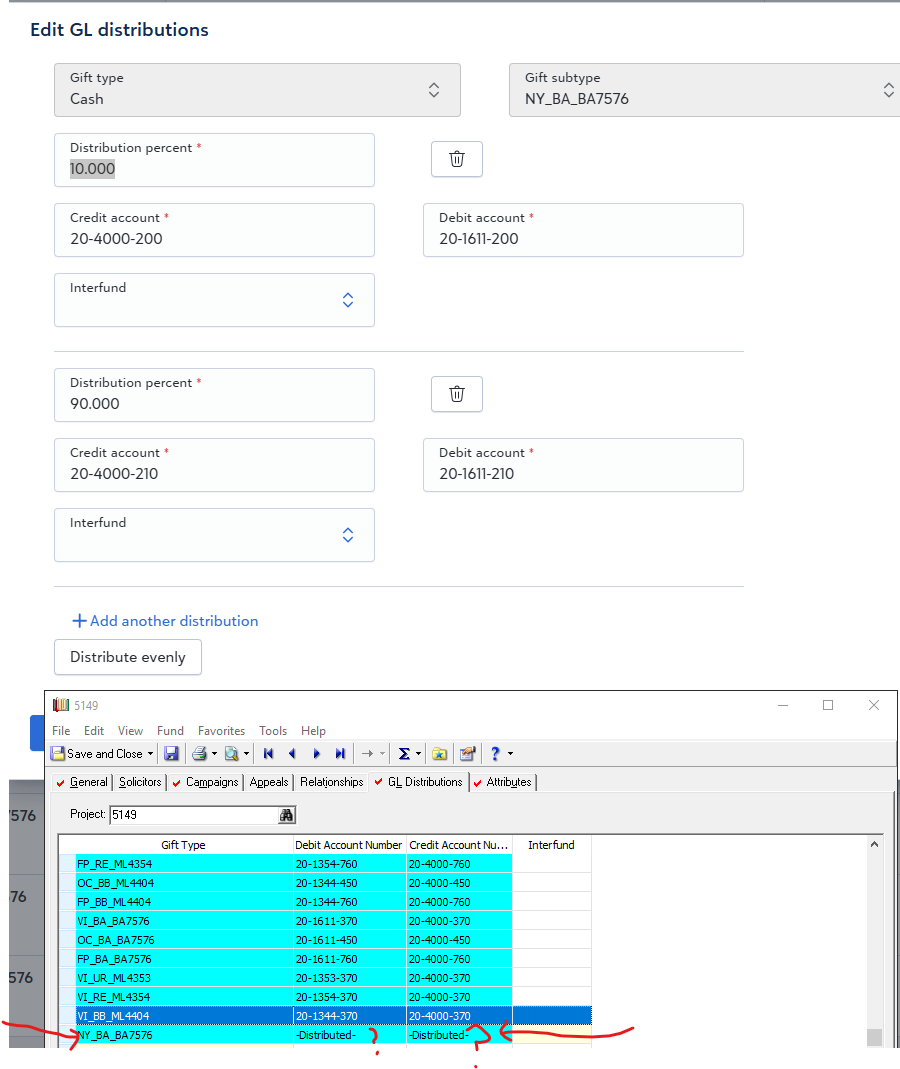Click Debit account field 20-1611-210
The height and width of the screenshot is (1069, 900).
click(x=583, y=465)
